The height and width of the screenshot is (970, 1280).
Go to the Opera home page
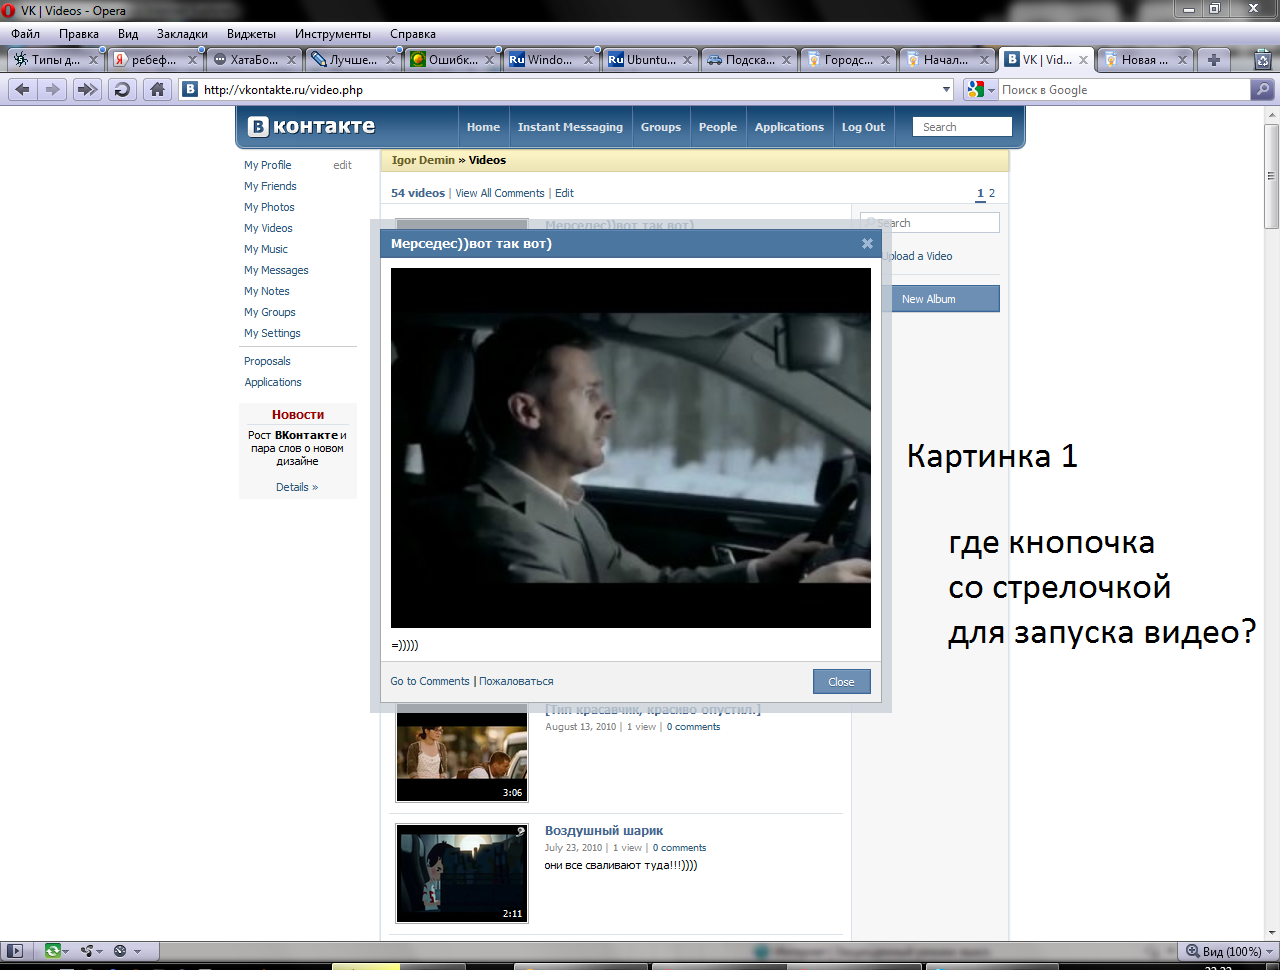[157, 90]
